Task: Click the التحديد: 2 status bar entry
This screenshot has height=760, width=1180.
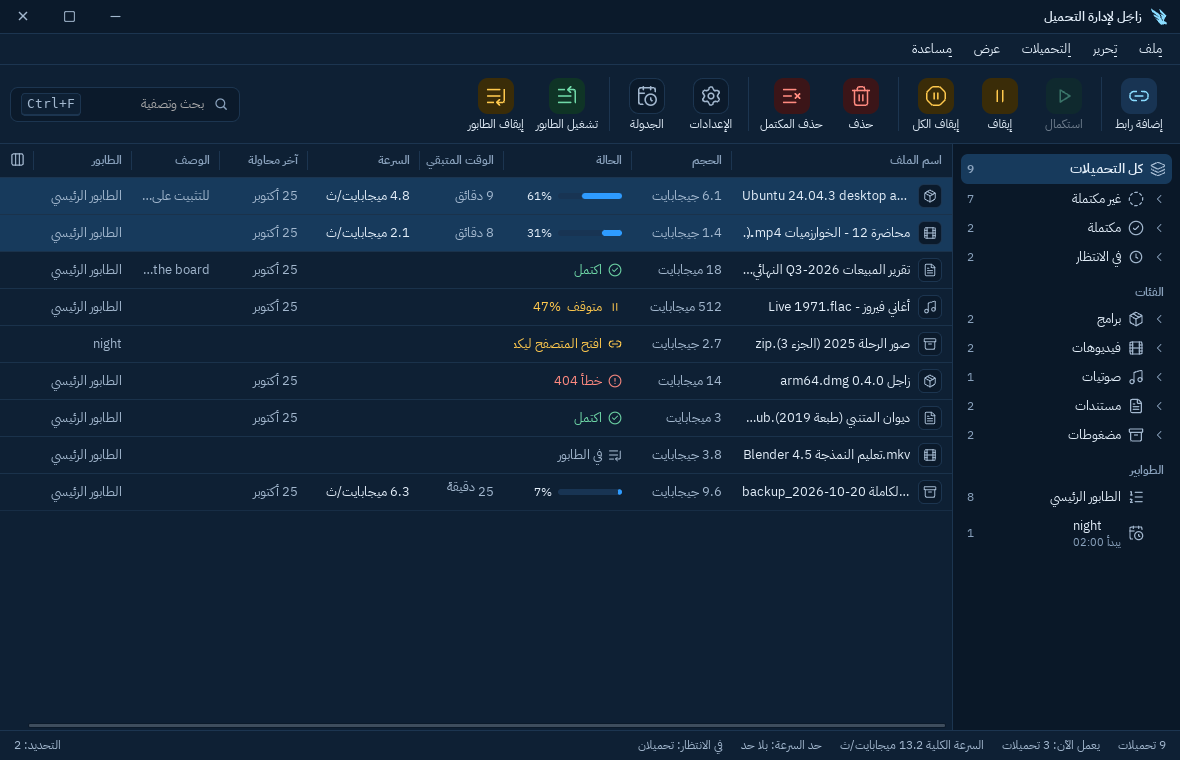Action: coord(38,745)
